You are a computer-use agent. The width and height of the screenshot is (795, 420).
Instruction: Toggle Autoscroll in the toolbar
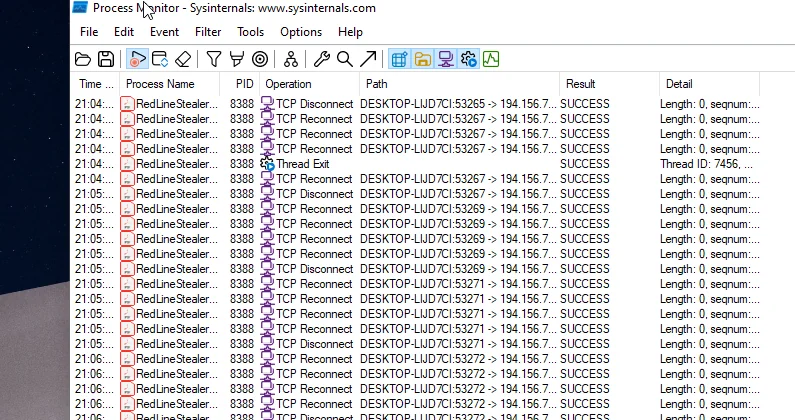(160, 59)
